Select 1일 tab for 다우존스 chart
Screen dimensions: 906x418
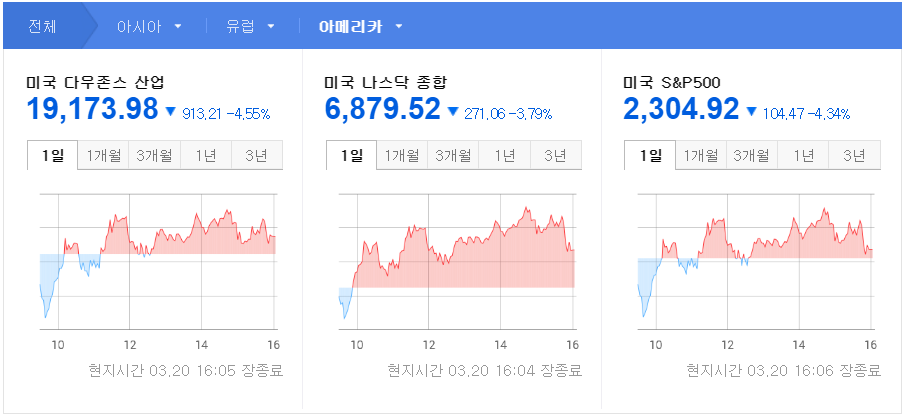pos(53,155)
